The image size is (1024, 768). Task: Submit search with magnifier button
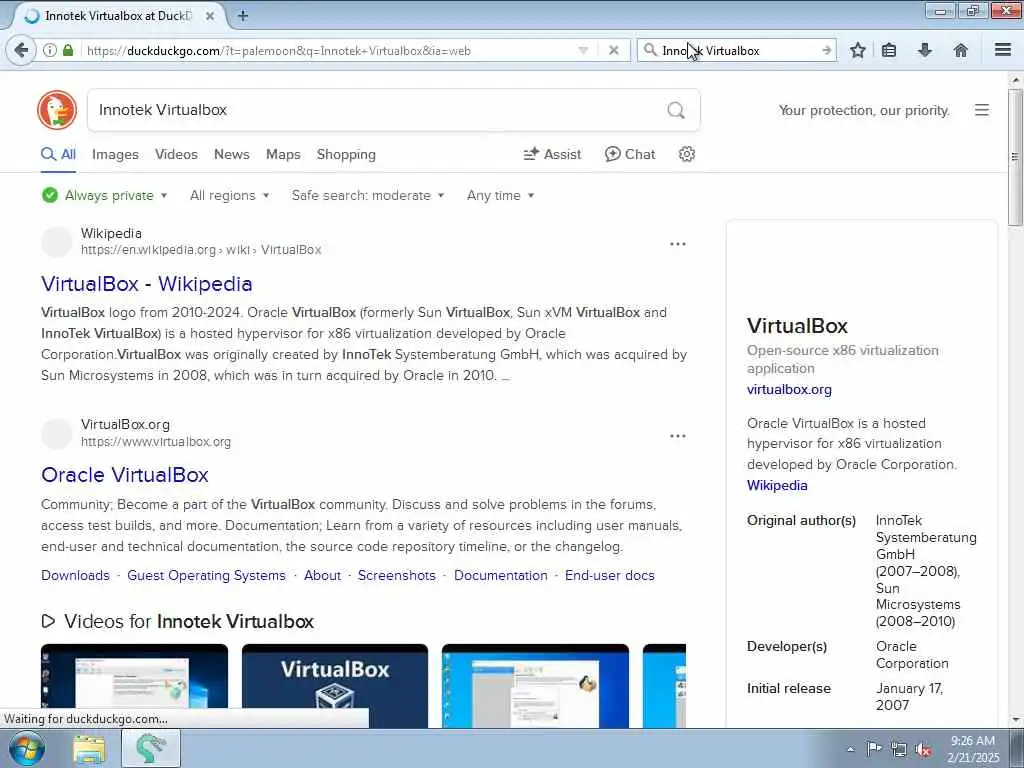[676, 110]
